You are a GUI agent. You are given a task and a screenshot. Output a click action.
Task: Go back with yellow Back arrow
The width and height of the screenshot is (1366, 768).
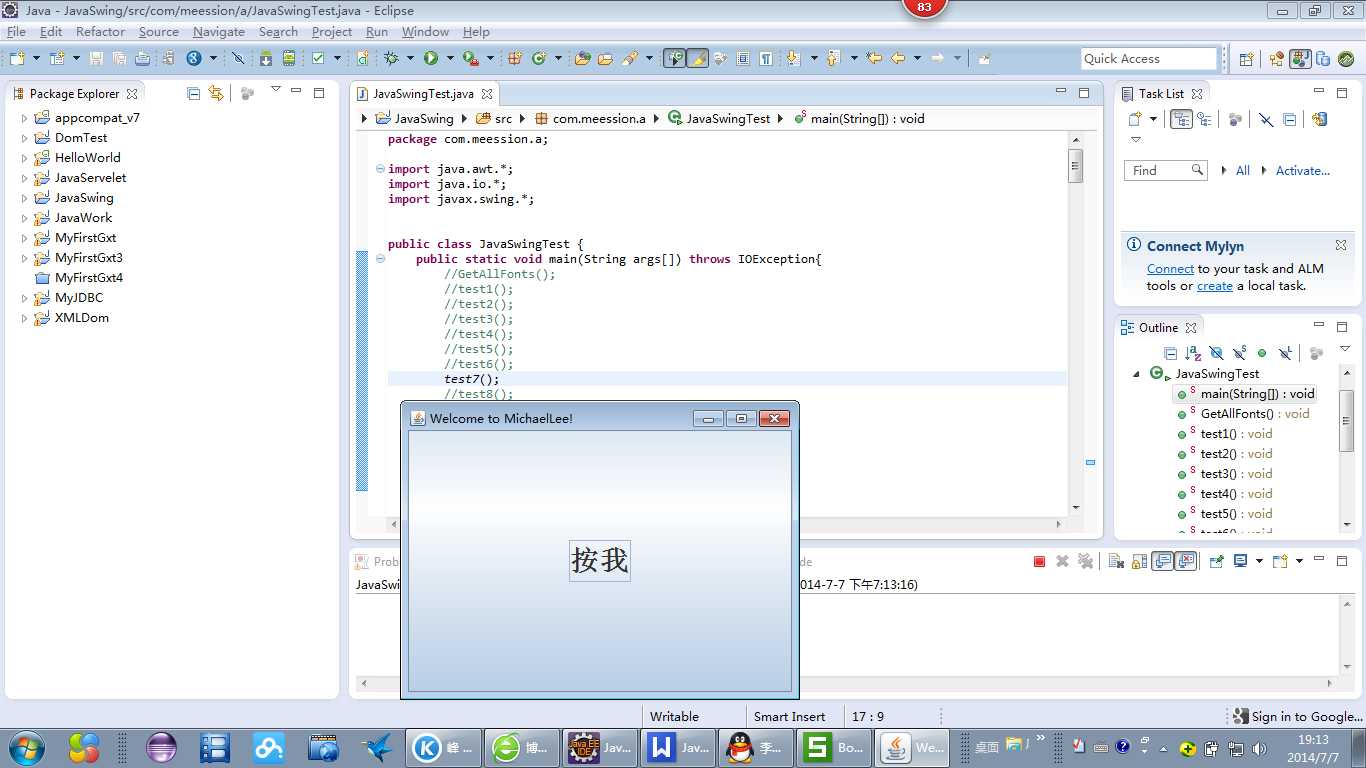pyautogui.click(x=898, y=59)
